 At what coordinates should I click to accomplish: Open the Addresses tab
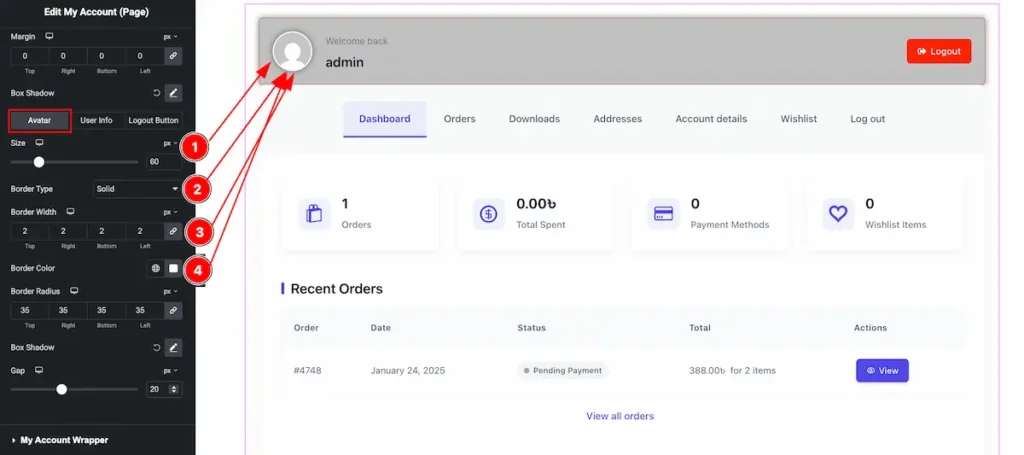pyautogui.click(x=617, y=119)
